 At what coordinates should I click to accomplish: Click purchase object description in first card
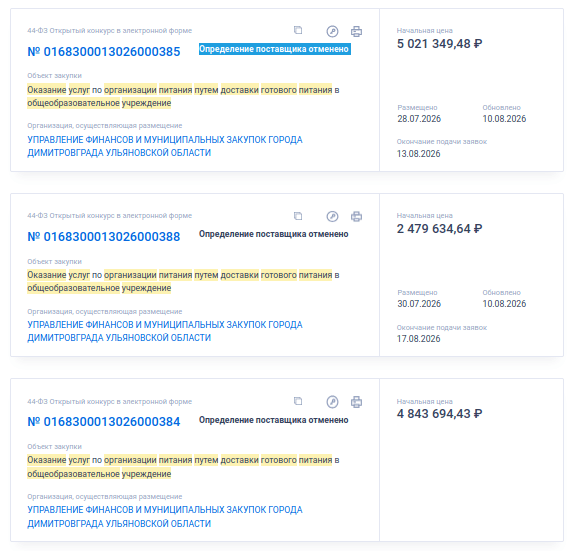183,97
